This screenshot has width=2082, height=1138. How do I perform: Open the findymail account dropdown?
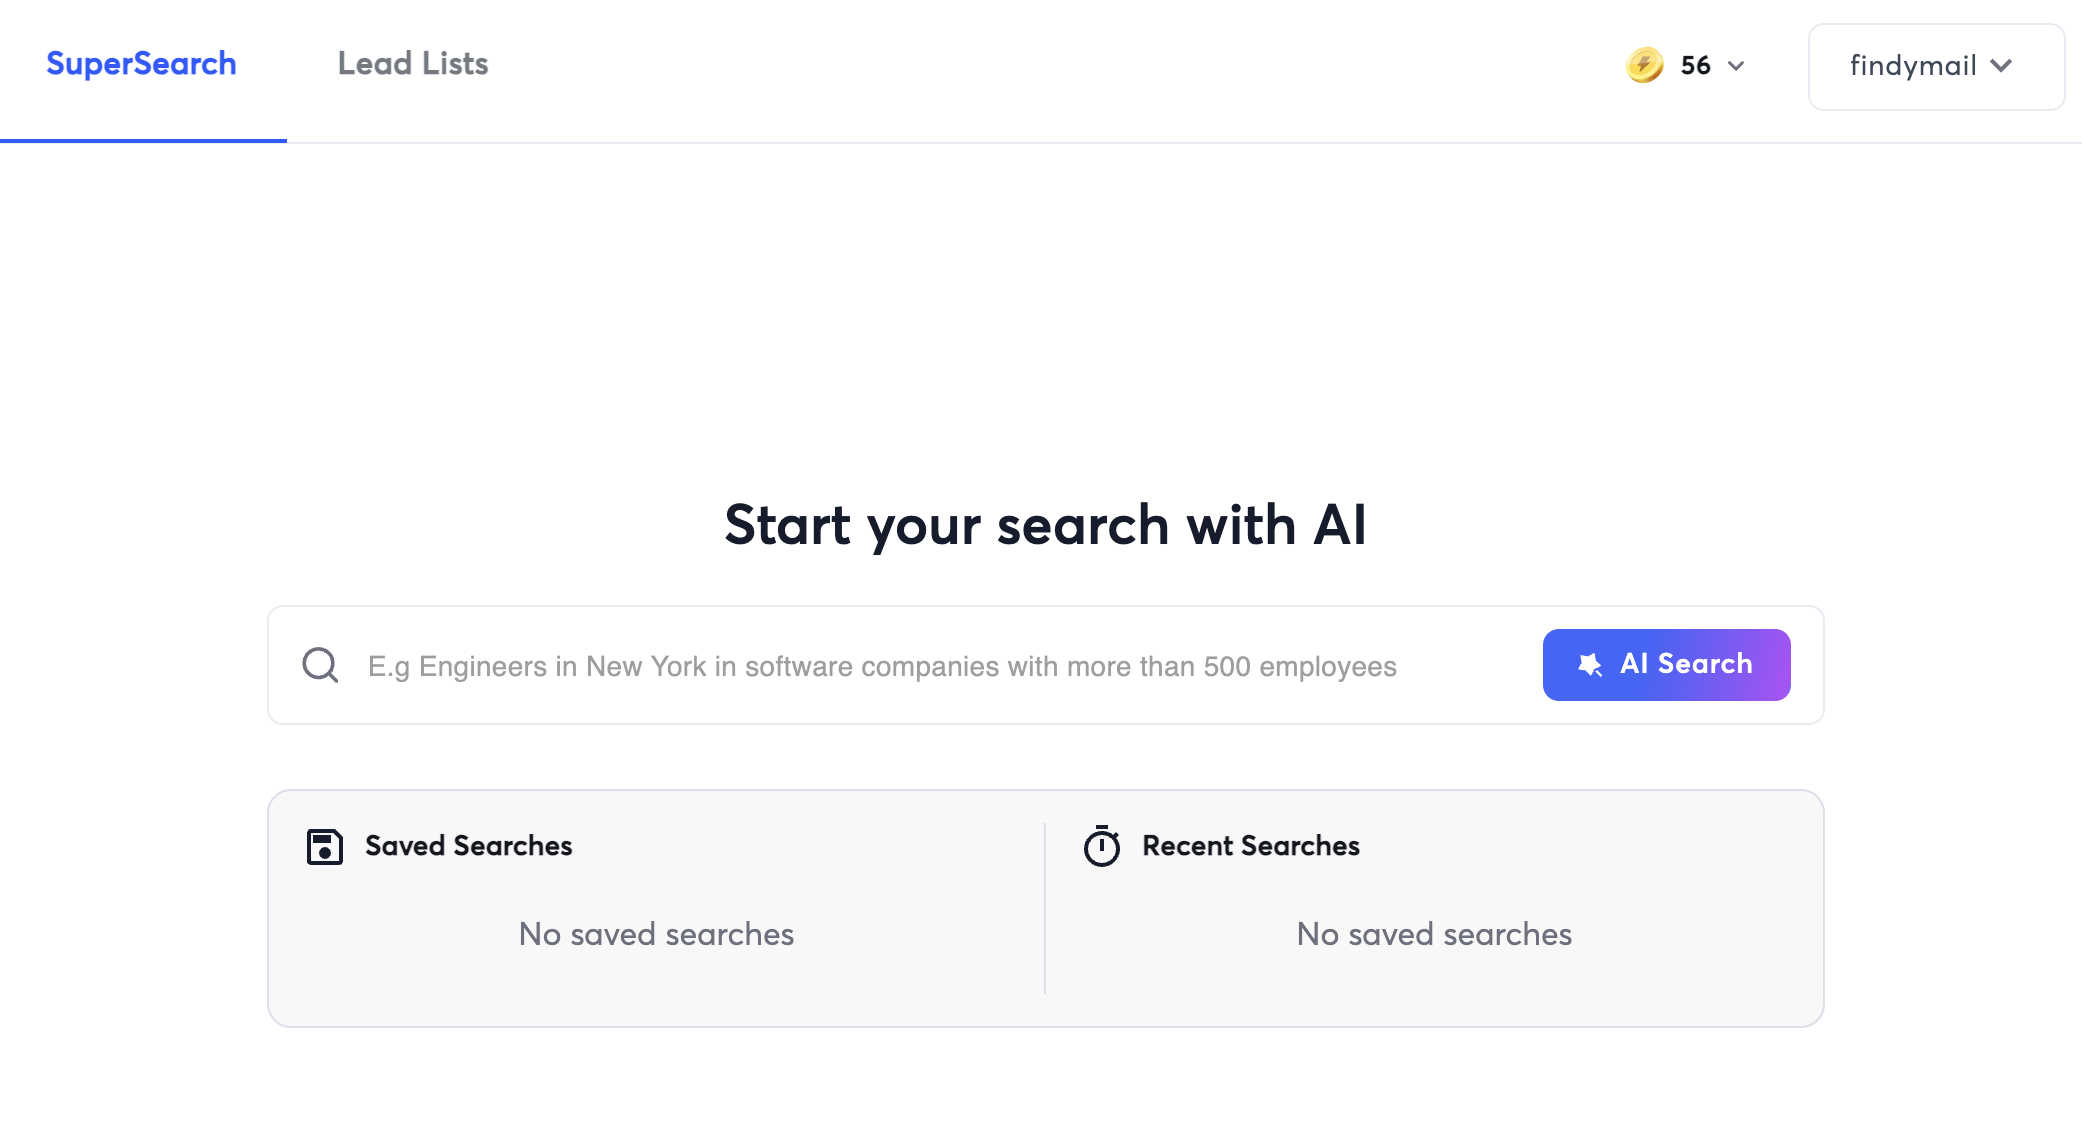(1912, 66)
